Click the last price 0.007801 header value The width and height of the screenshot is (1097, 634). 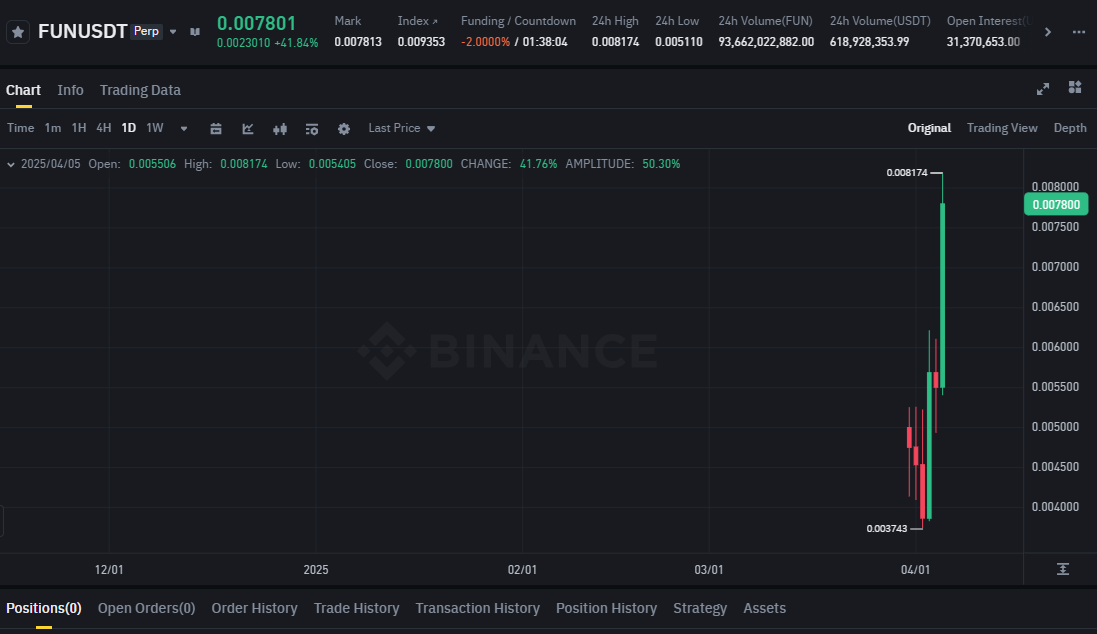pyautogui.click(x=257, y=23)
